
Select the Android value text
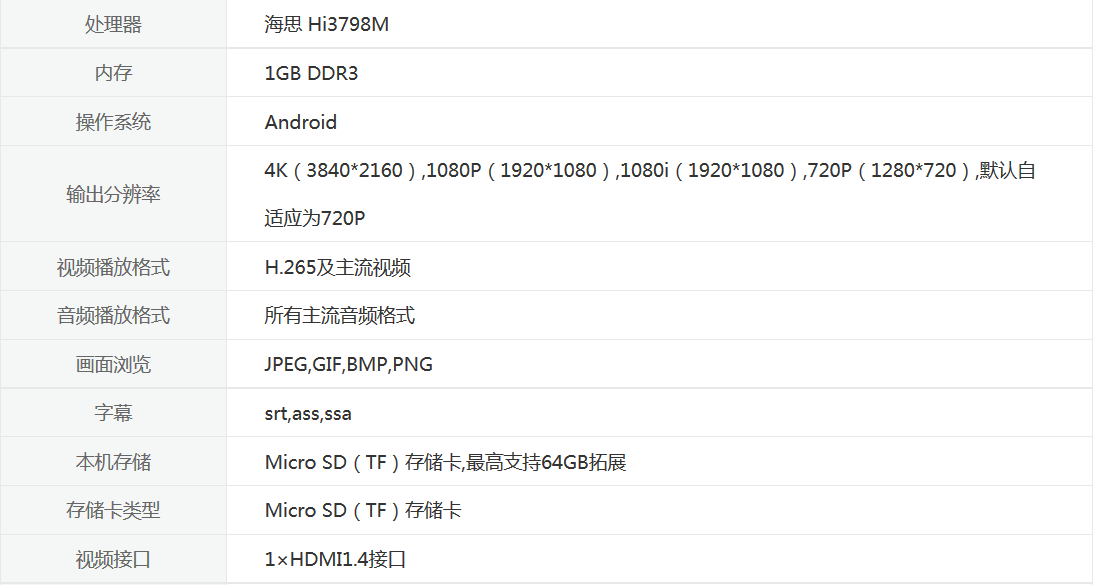pyautogui.click(x=300, y=122)
